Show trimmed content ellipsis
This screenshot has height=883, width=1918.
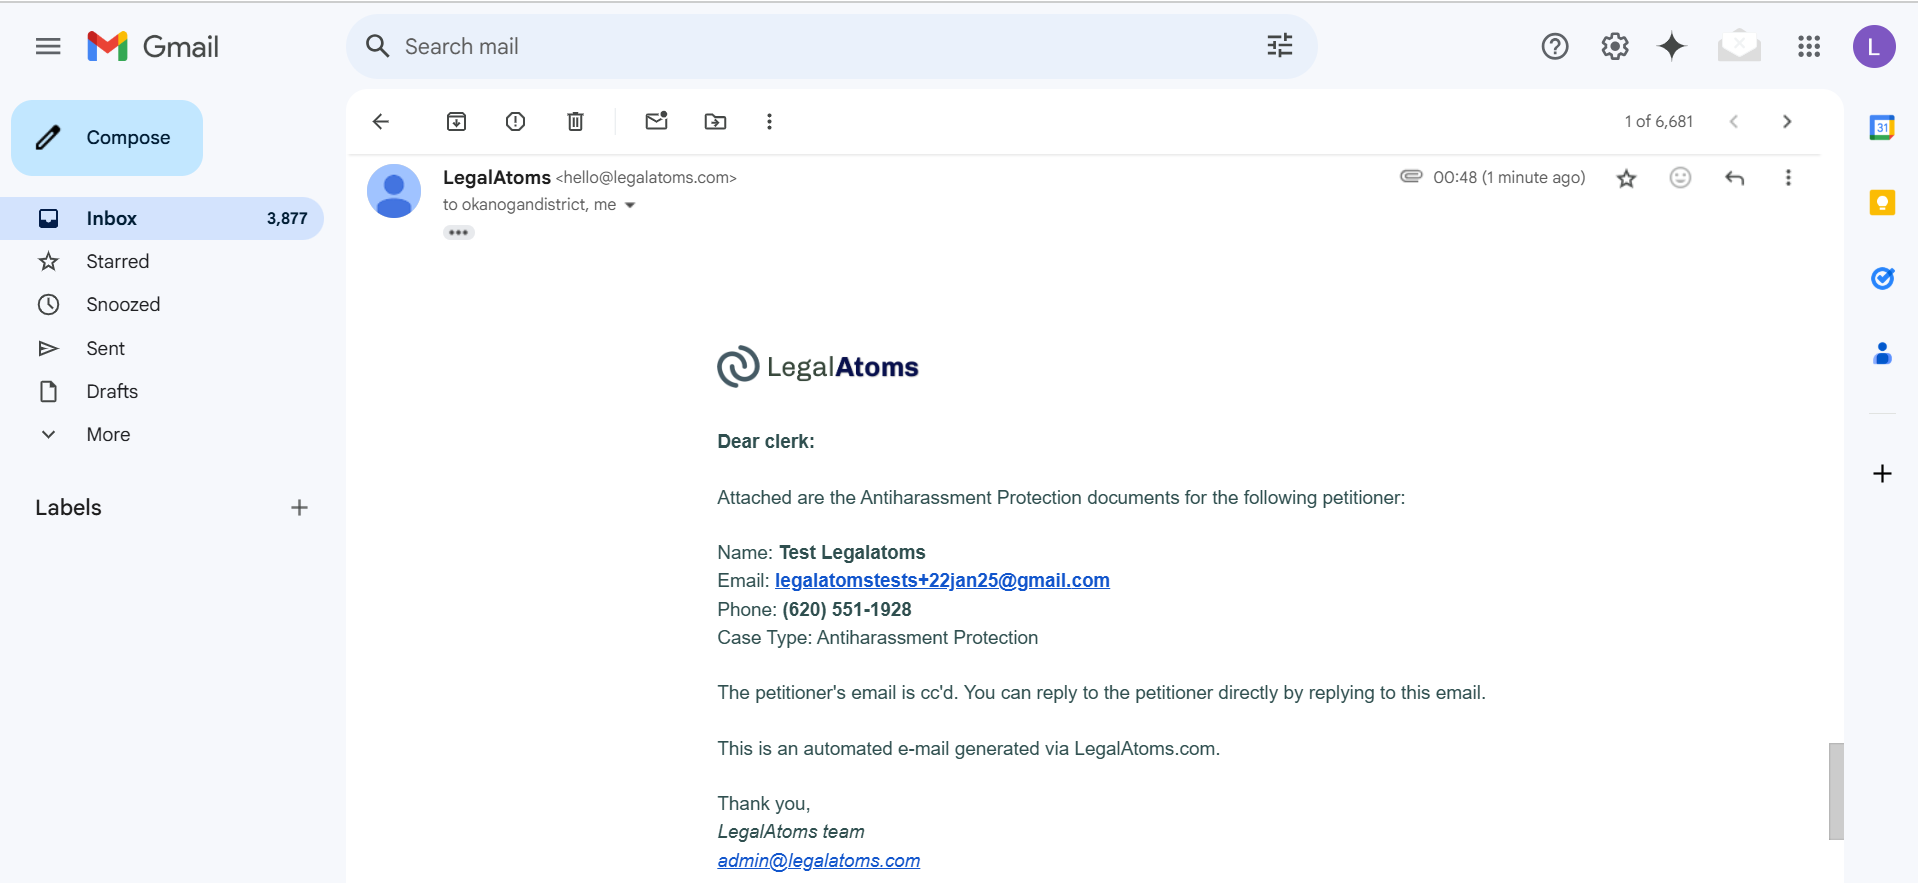pos(458,232)
